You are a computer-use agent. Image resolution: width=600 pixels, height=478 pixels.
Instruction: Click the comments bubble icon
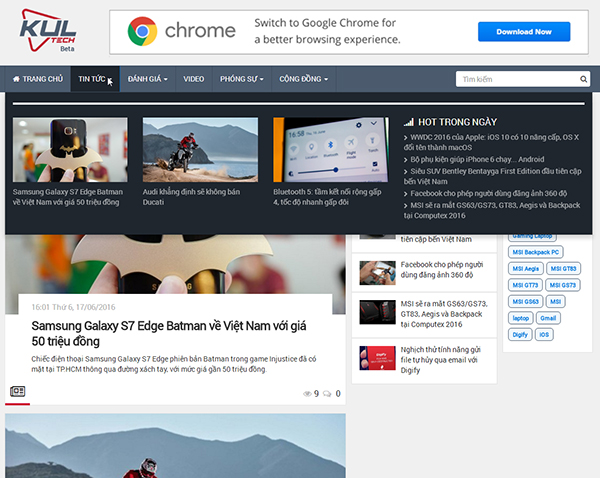(327, 394)
